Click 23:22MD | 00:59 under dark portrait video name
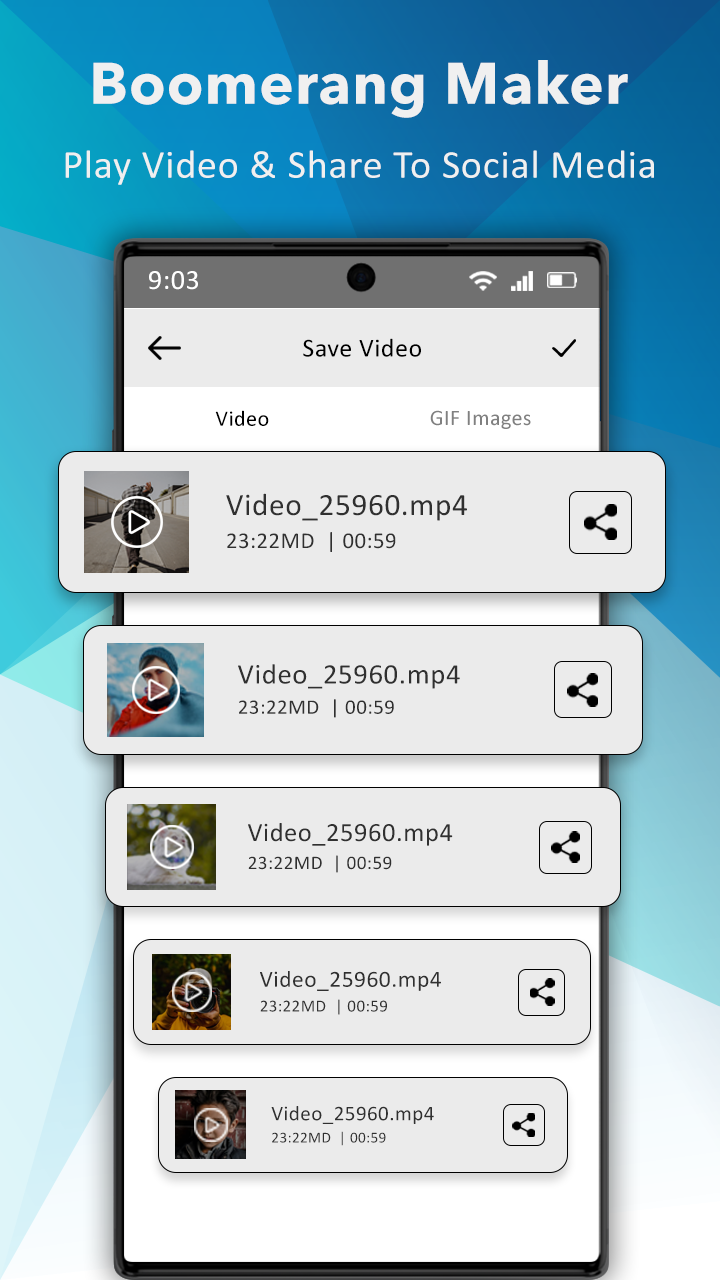Viewport: 720px width, 1280px height. (329, 1138)
